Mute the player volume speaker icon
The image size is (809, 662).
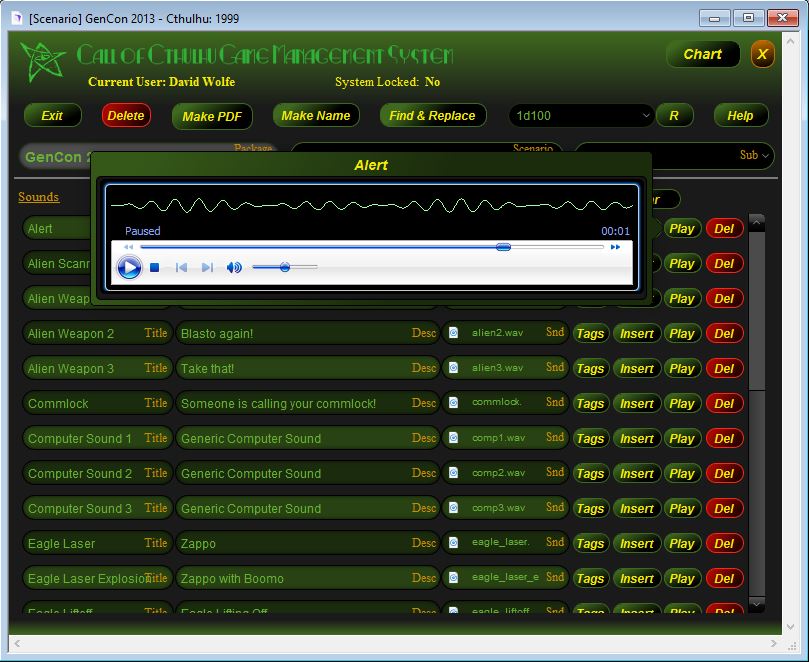234,267
